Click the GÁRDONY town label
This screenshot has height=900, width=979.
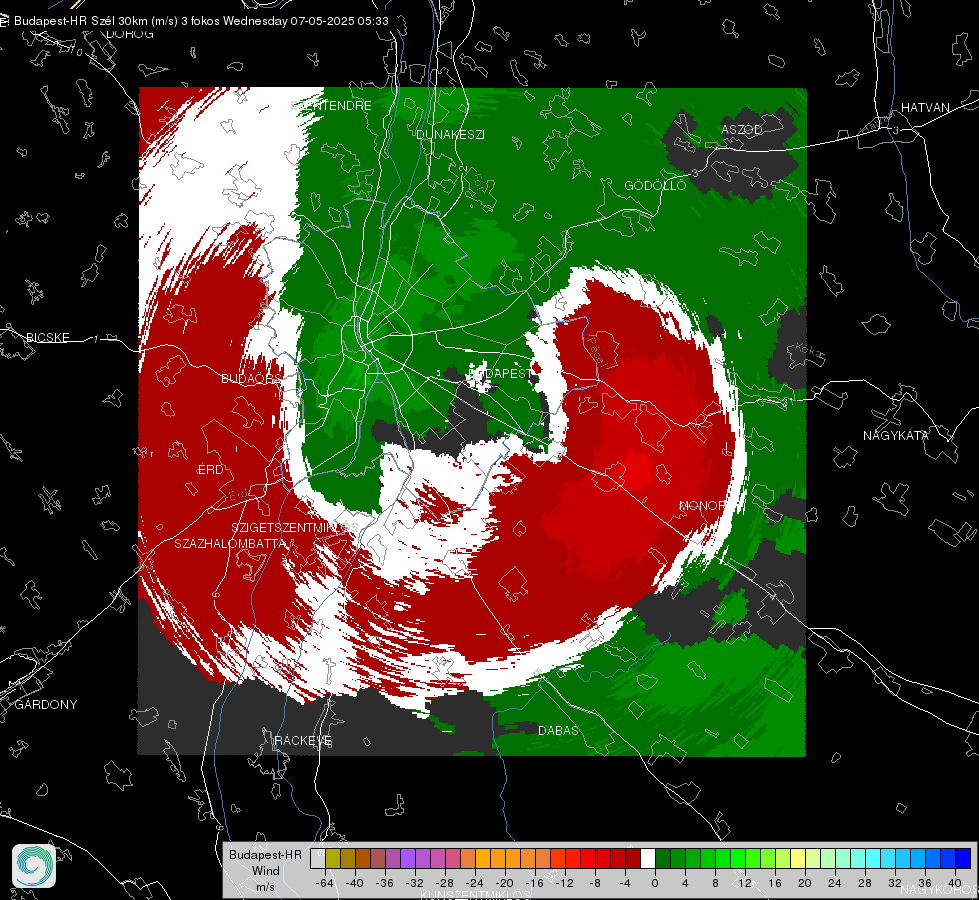46,705
